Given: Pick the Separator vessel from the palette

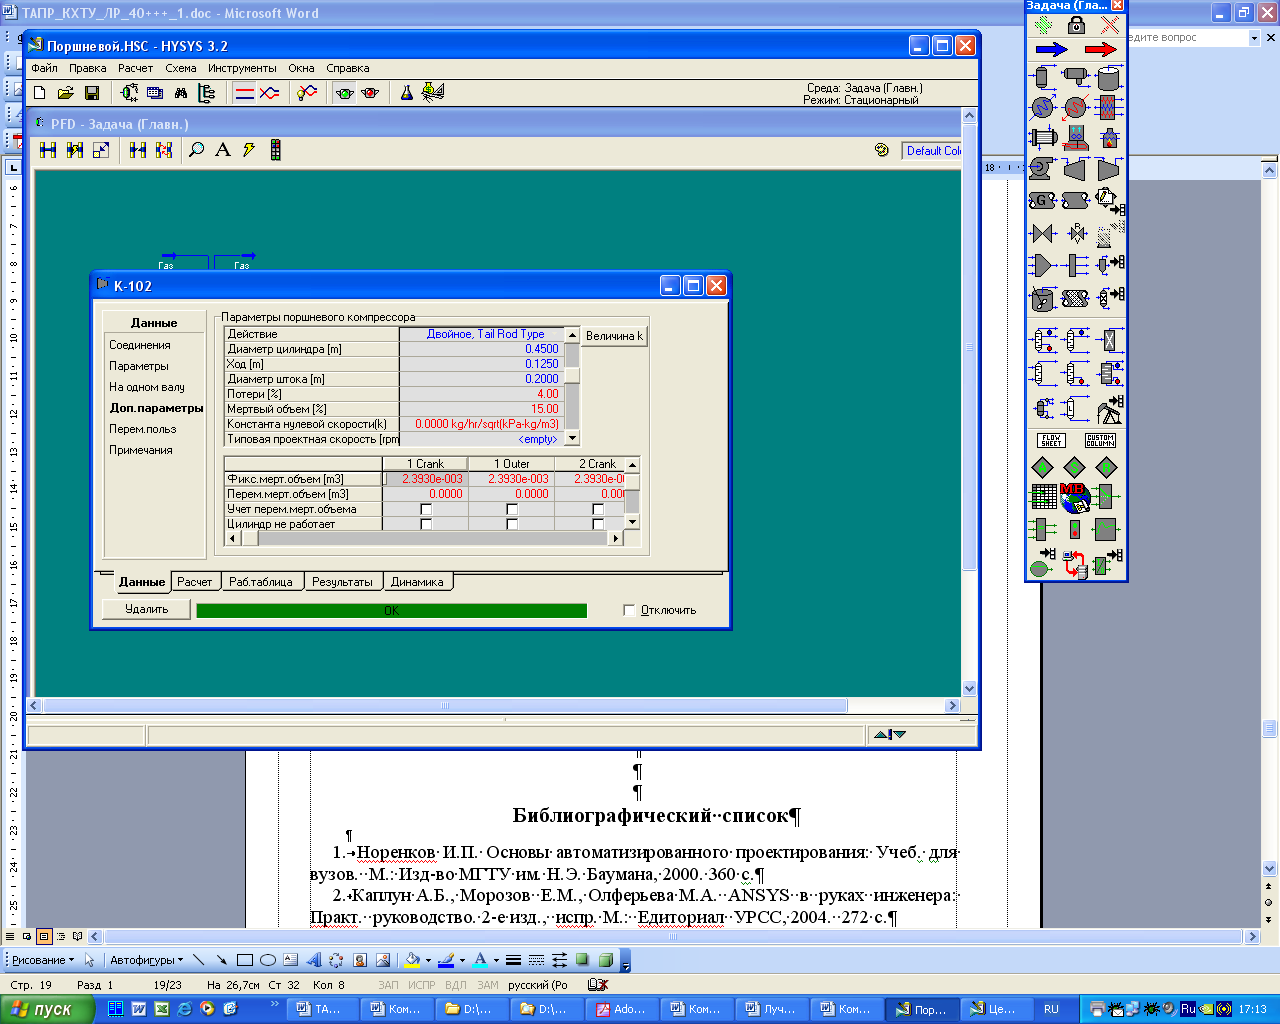Looking at the screenshot, I should 1043,77.
